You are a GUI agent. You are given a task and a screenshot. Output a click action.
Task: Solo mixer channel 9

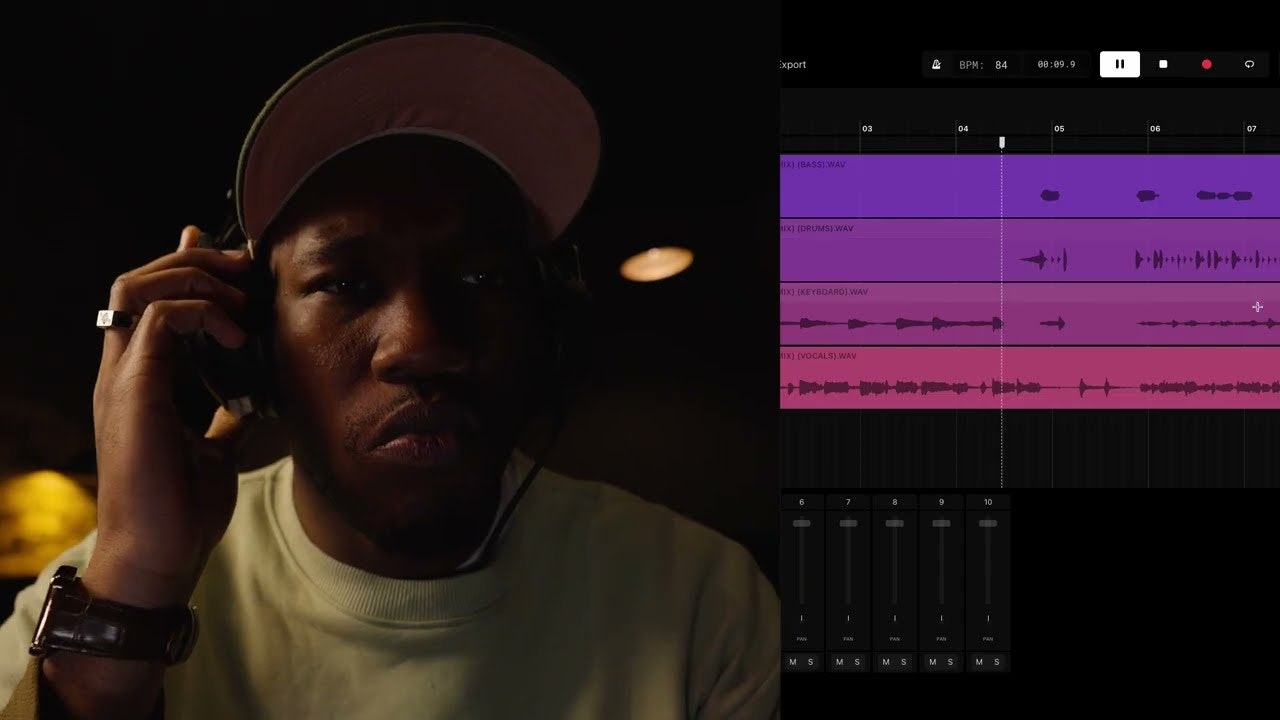pyautogui.click(x=950, y=662)
